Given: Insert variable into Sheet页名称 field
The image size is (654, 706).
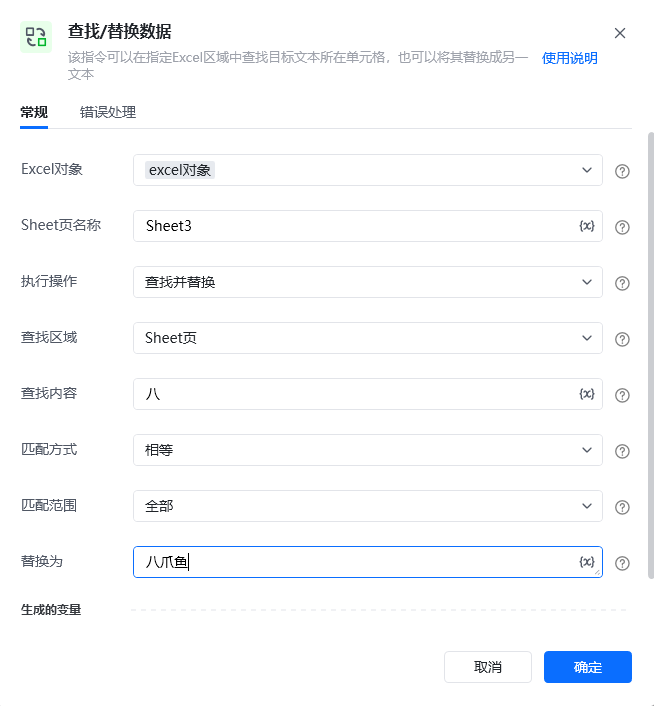Looking at the screenshot, I should [586, 226].
